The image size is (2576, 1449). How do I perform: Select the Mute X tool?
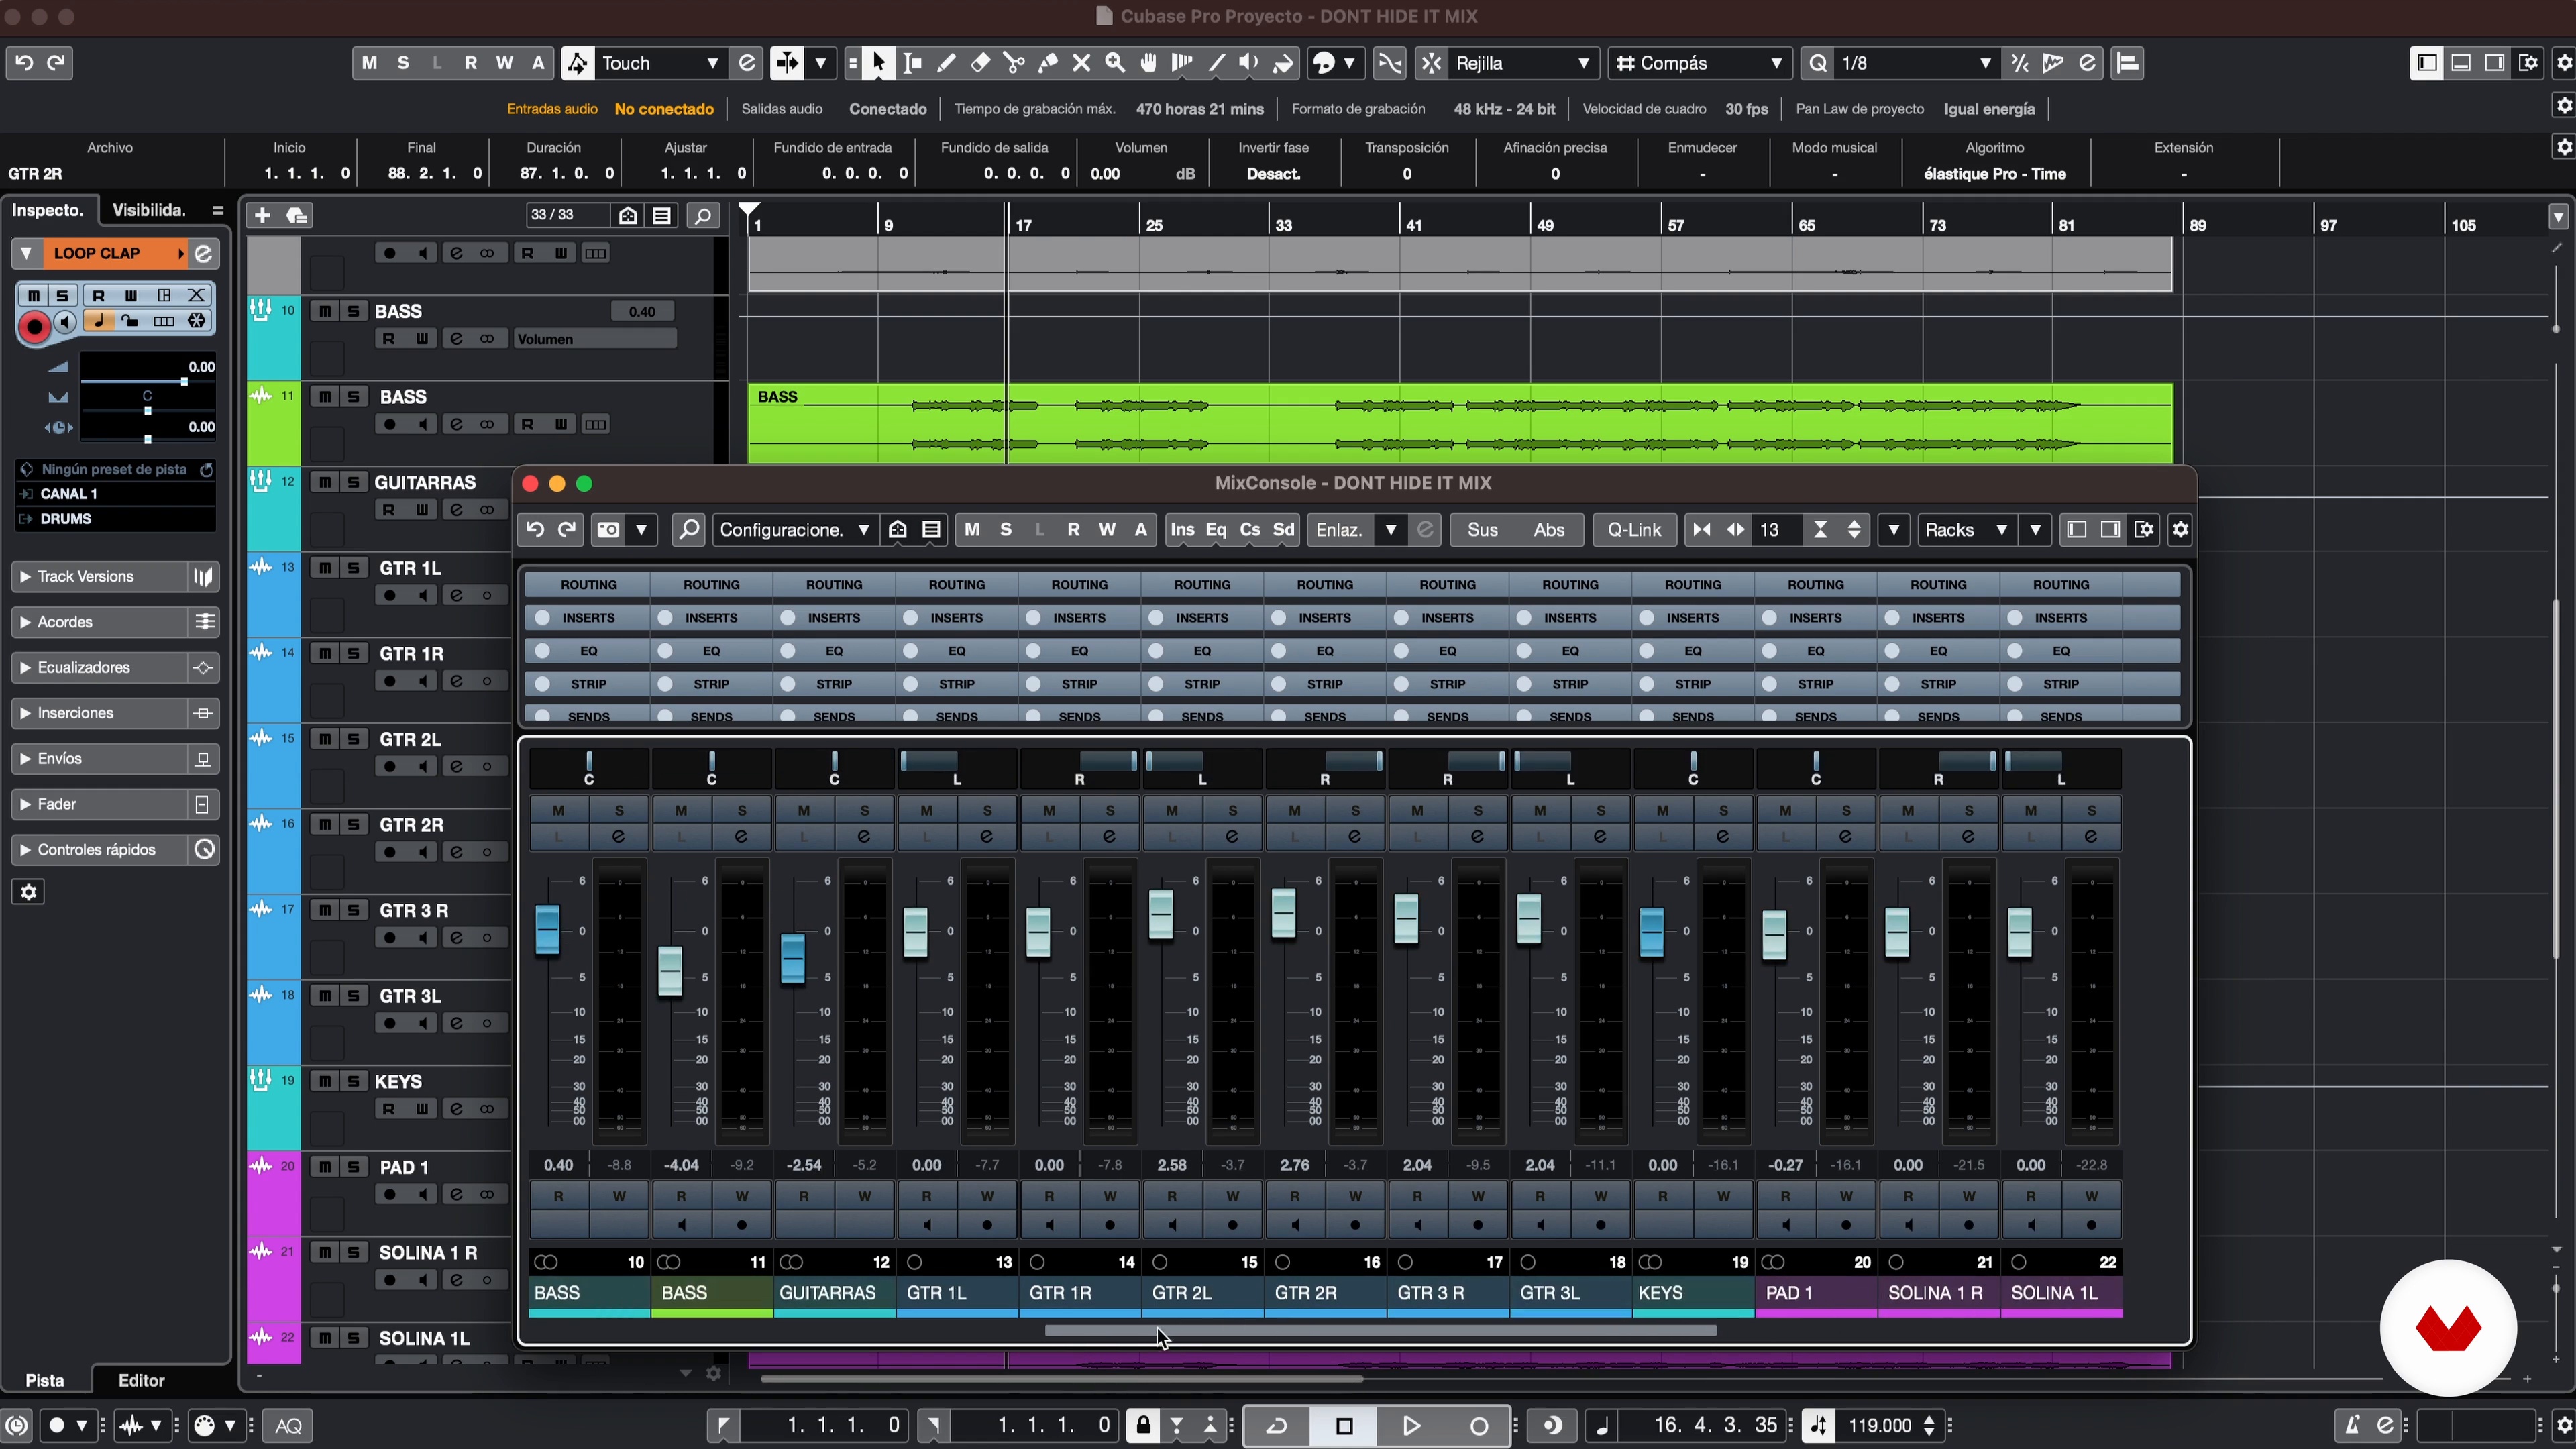coord(1081,63)
